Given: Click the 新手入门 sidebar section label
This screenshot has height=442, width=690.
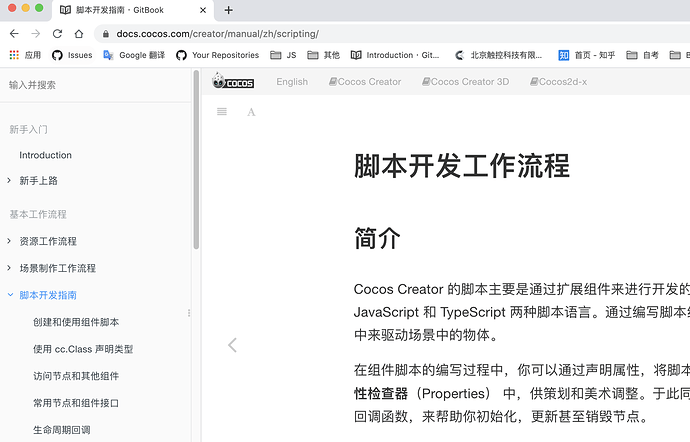Looking at the screenshot, I should pyautogui.click(x=28, y=129).
